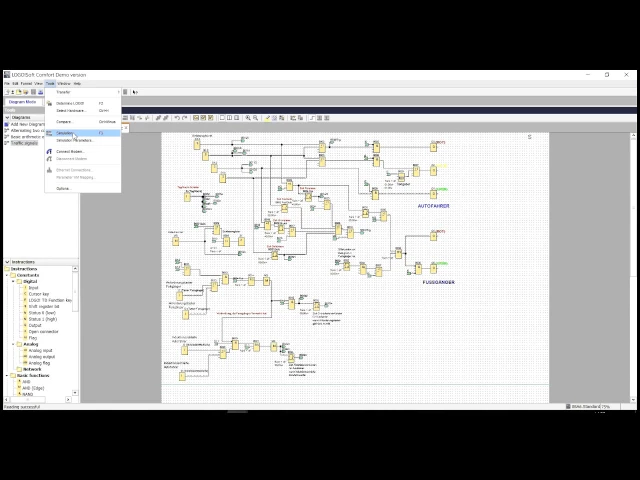This screenshot has width=640, height=480.
Task: Click the zoom in magnifier icon
Action: pos(247,118)
